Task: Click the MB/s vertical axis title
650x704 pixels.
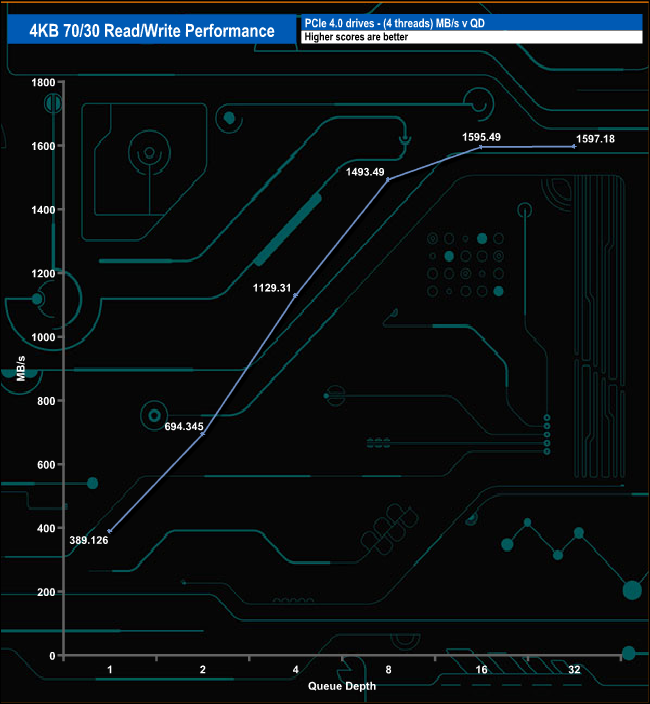Action: coord(21,368)
